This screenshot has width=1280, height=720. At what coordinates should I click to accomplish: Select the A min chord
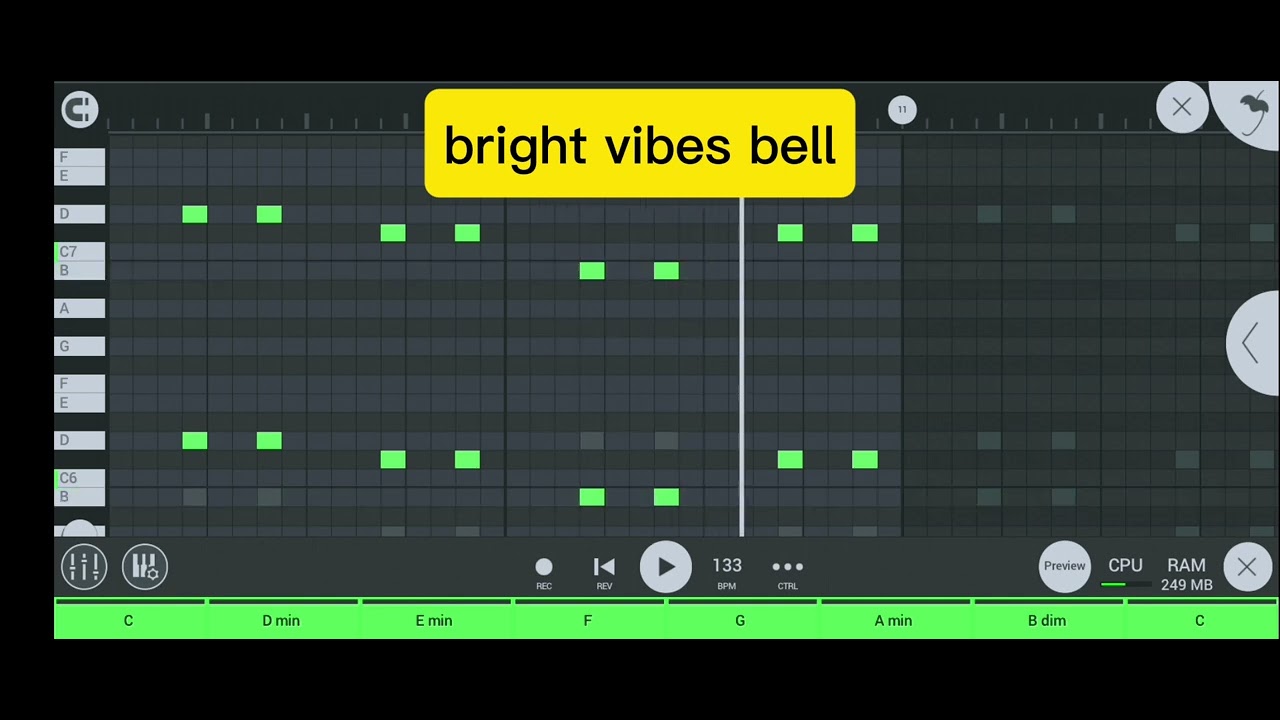coord(893,620)
